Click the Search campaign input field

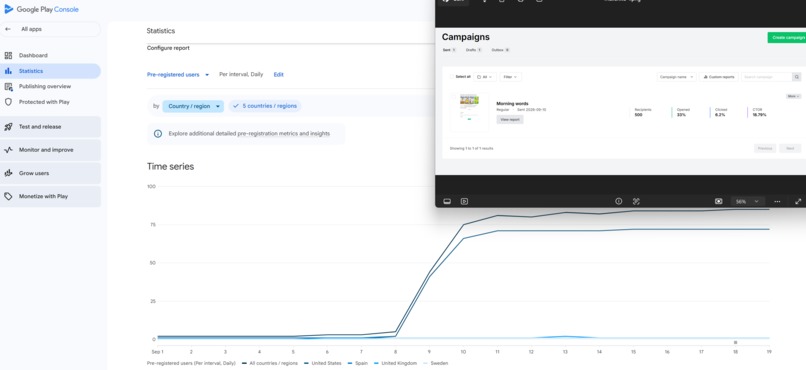767,77
